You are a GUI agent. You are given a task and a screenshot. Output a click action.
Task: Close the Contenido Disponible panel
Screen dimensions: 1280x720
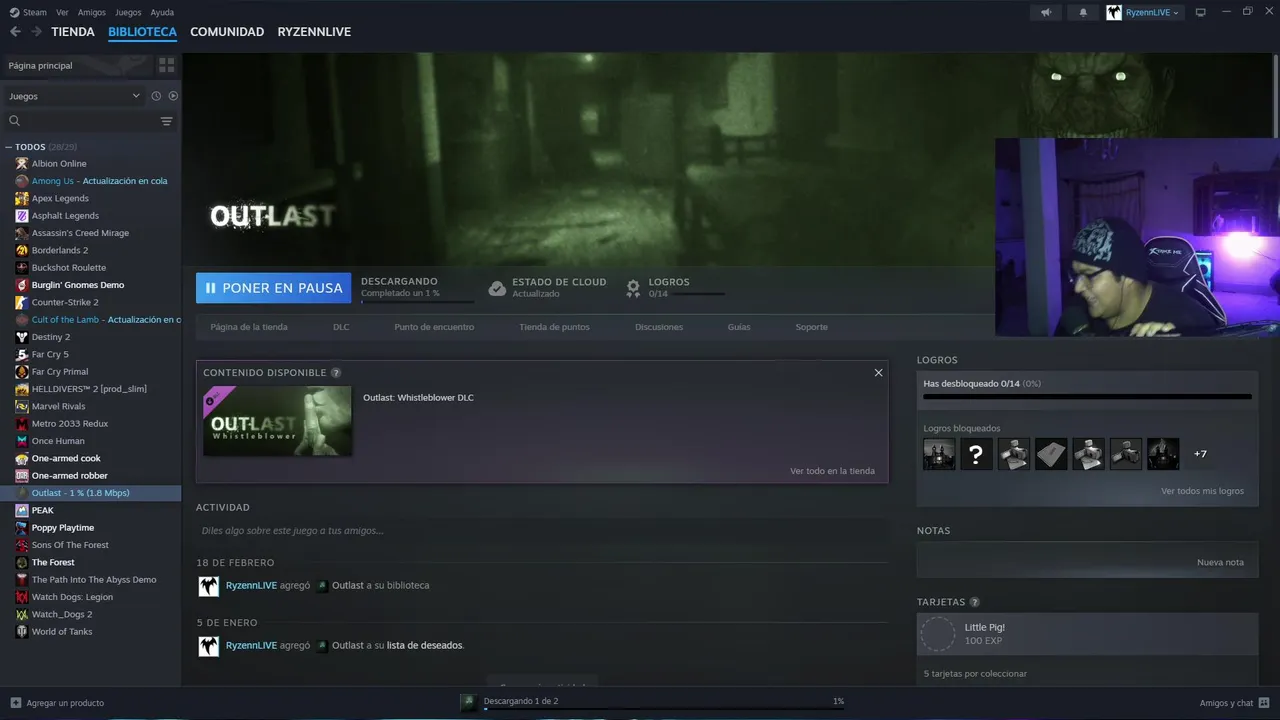pos(878,373)
